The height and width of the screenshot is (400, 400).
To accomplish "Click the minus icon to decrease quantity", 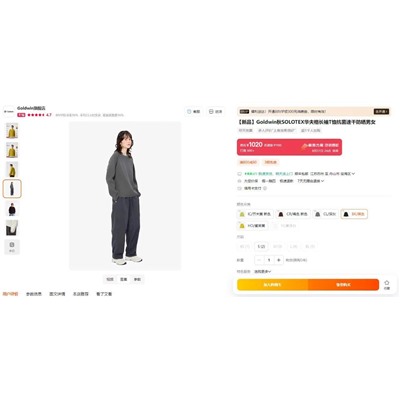I will pos(259,260).
